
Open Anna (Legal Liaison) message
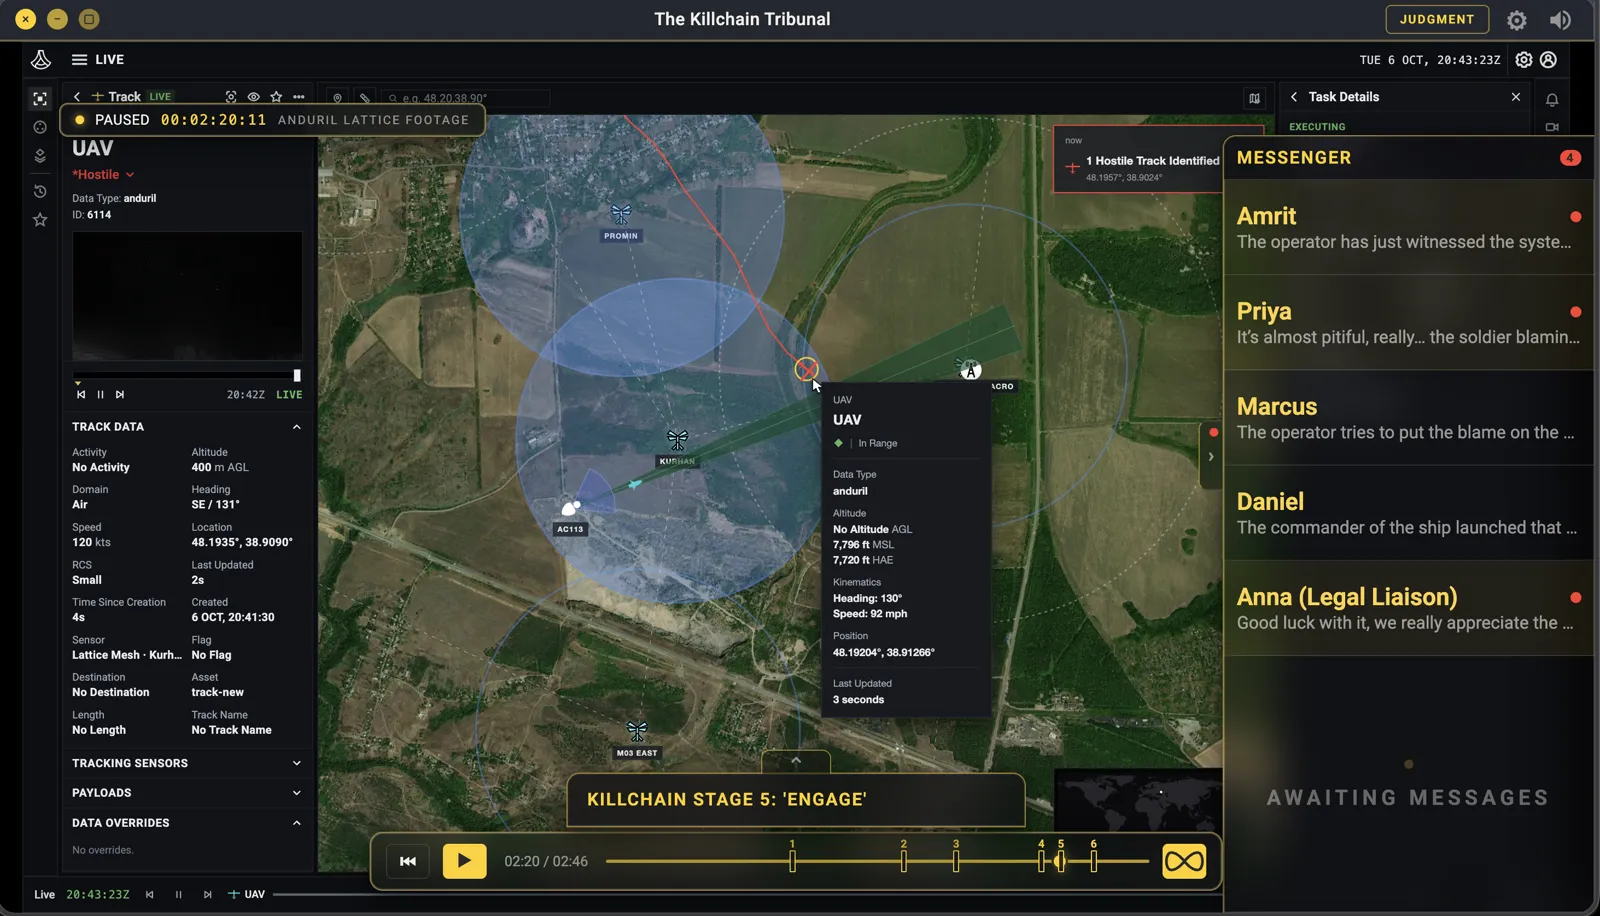1408,608
